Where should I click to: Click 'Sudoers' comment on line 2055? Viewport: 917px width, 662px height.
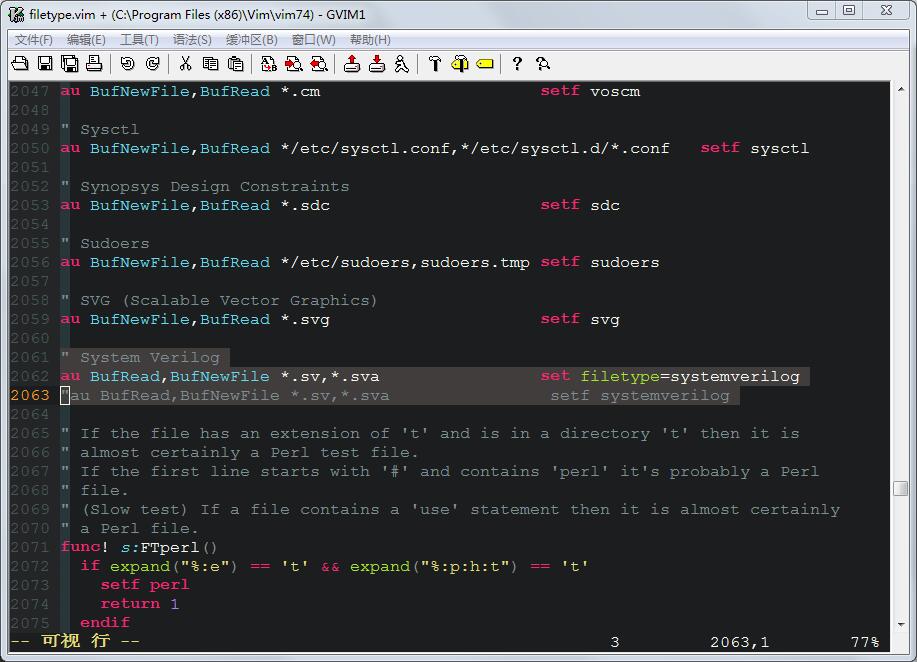tap(115, 243)
